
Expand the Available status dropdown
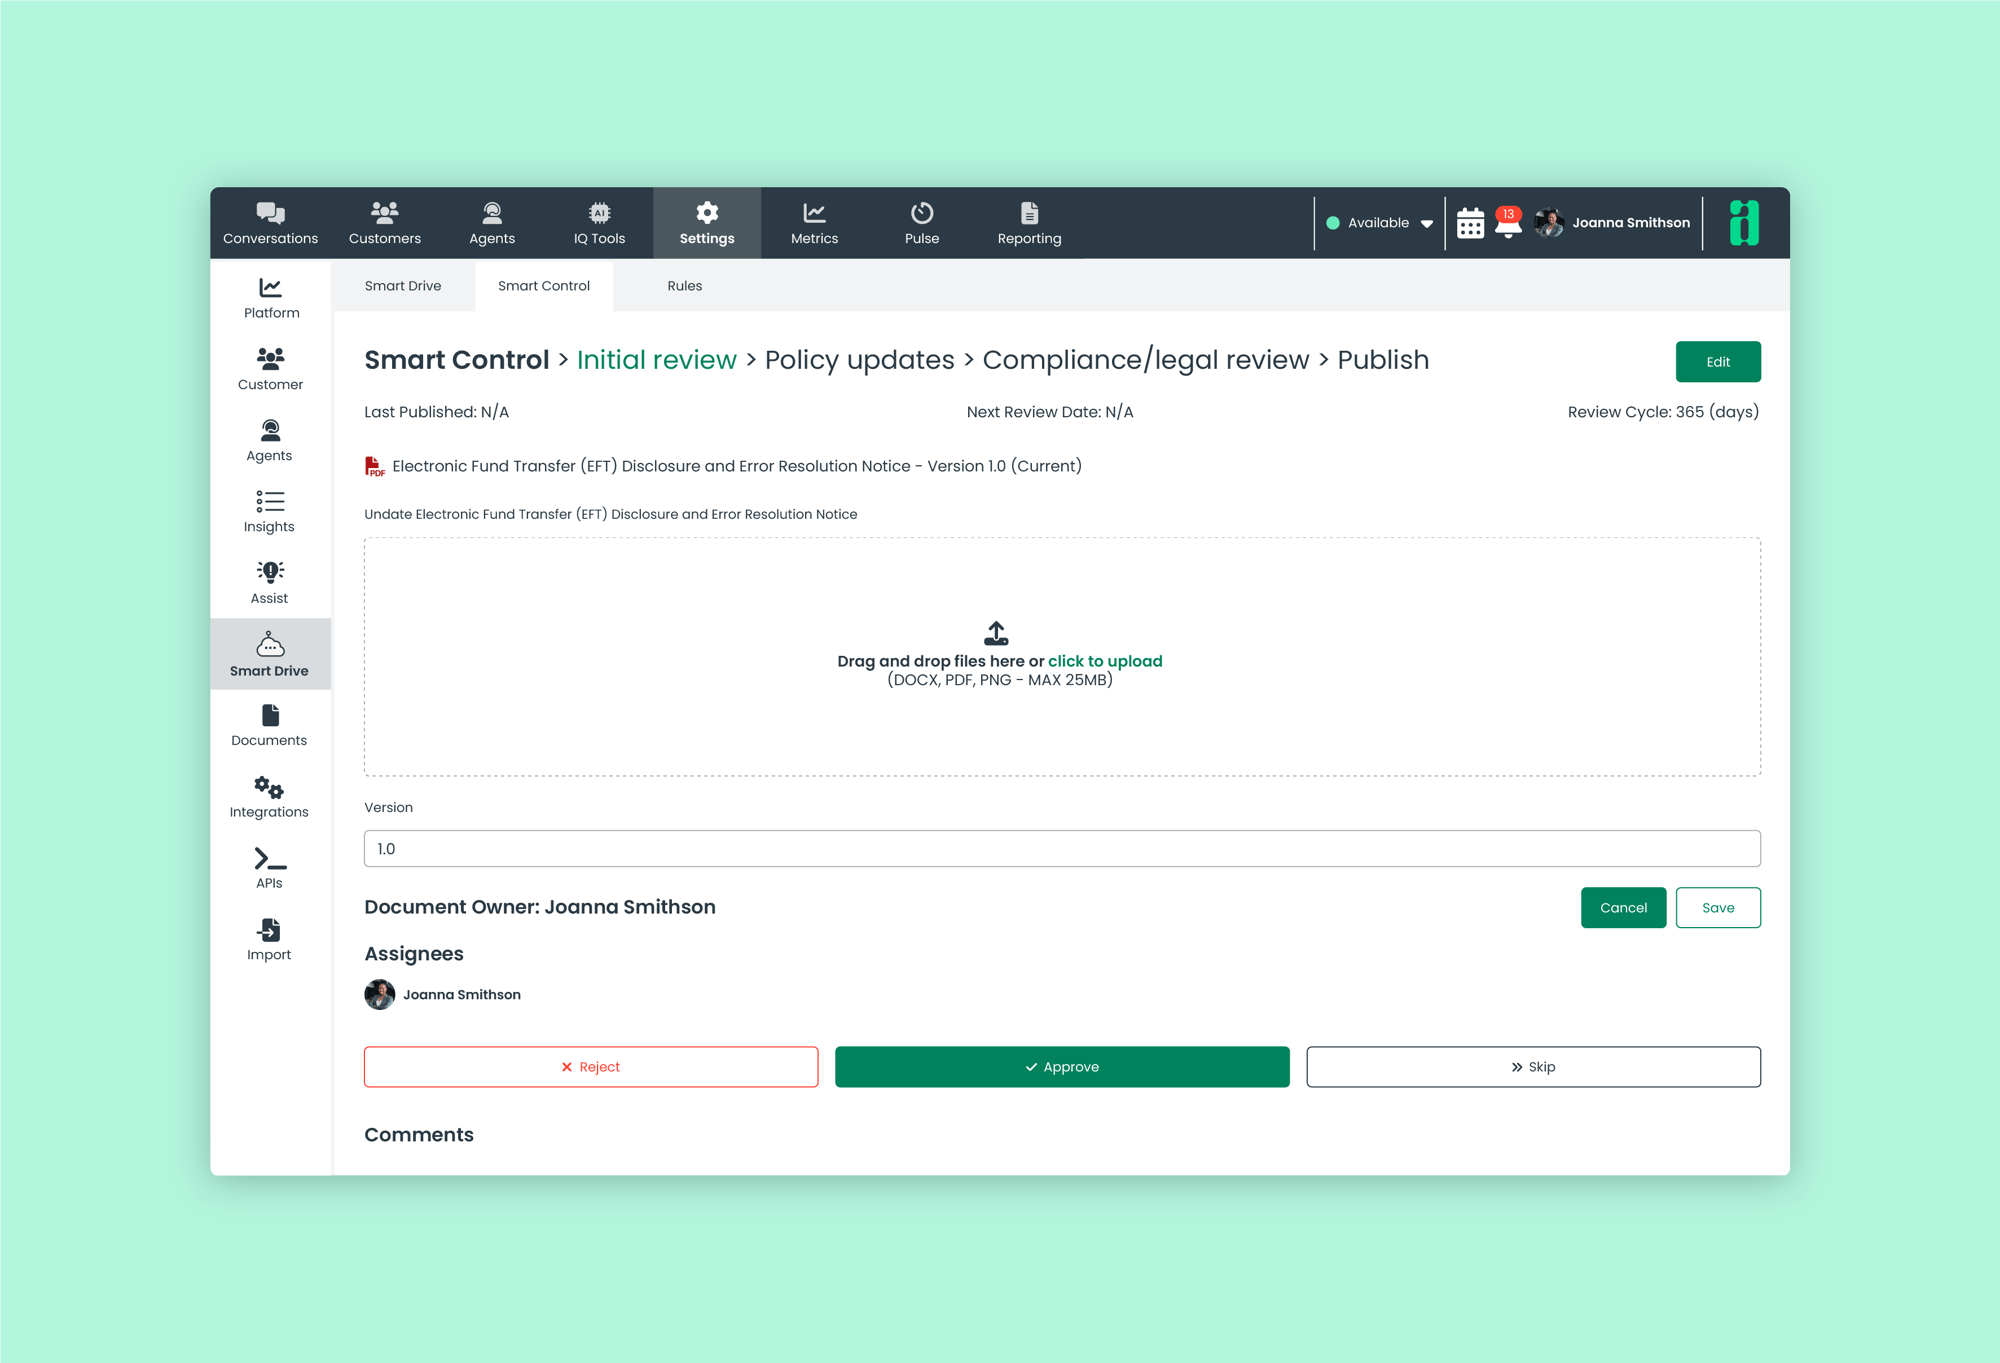click(1379, 223)
